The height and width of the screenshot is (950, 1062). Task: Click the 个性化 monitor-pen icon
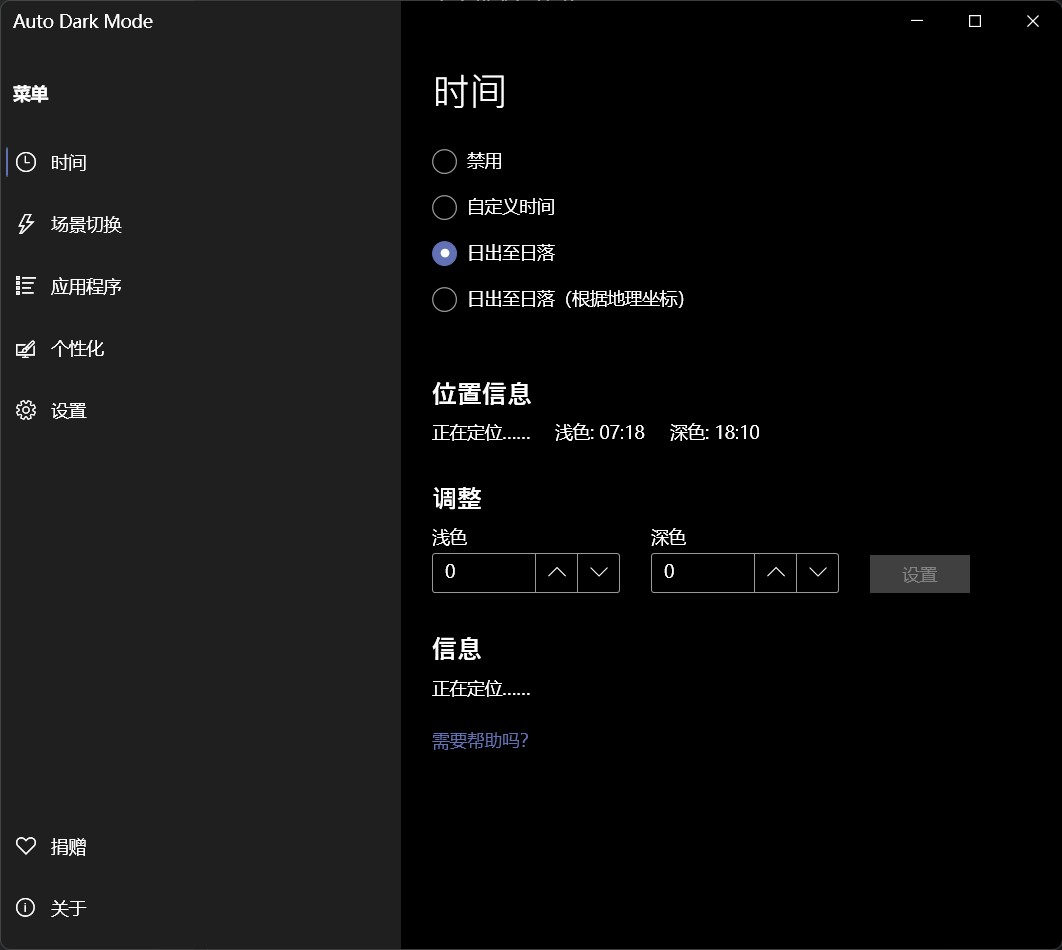(x=26, y=349)
